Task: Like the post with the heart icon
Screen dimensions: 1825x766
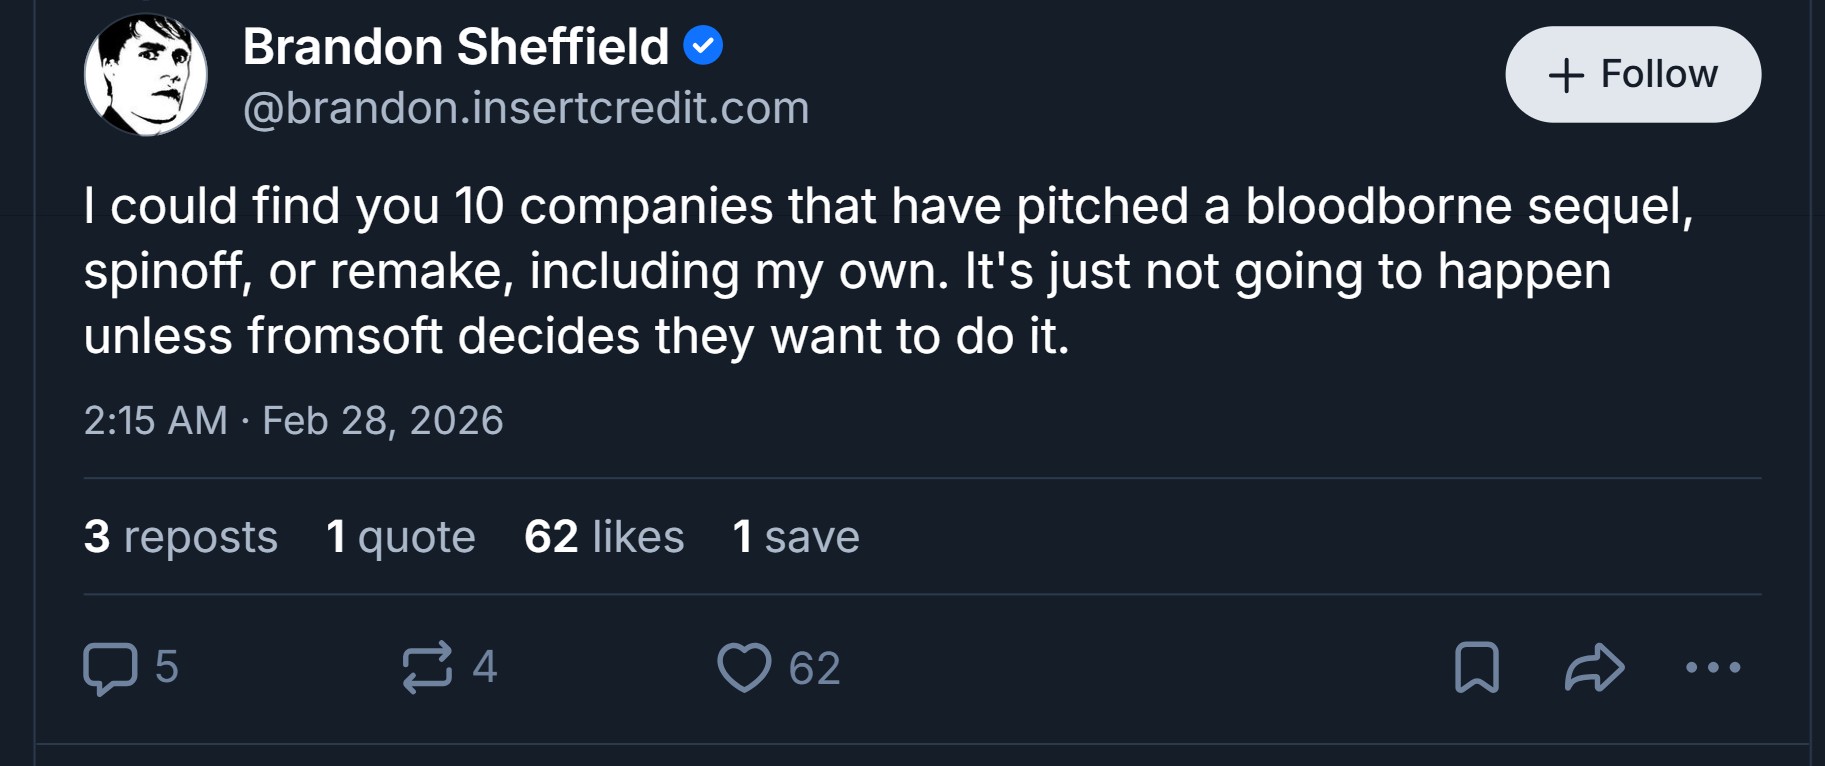Action: point(744,668)
